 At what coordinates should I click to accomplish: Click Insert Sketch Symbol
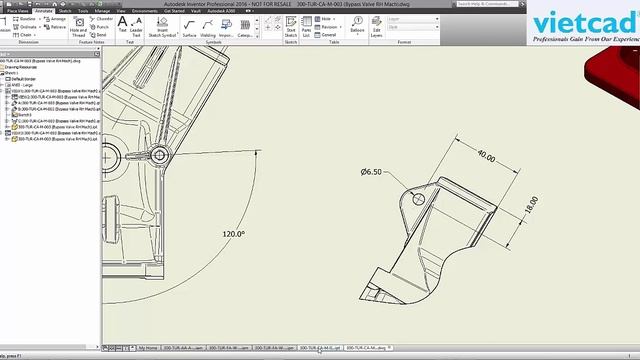(x=162, y=27)
